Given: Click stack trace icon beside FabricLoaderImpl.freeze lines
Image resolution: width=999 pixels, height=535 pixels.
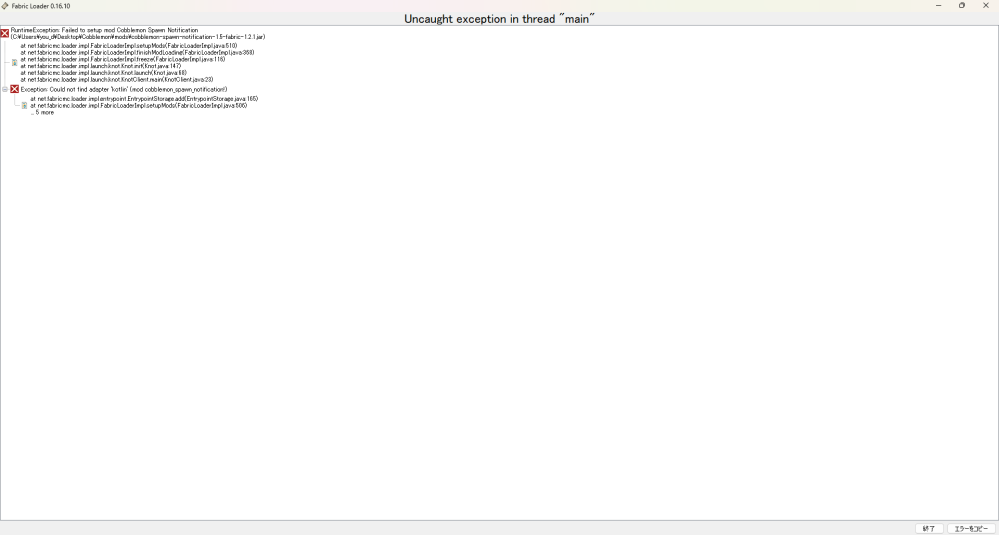Looking at the screenshot, I should point(15,62).
